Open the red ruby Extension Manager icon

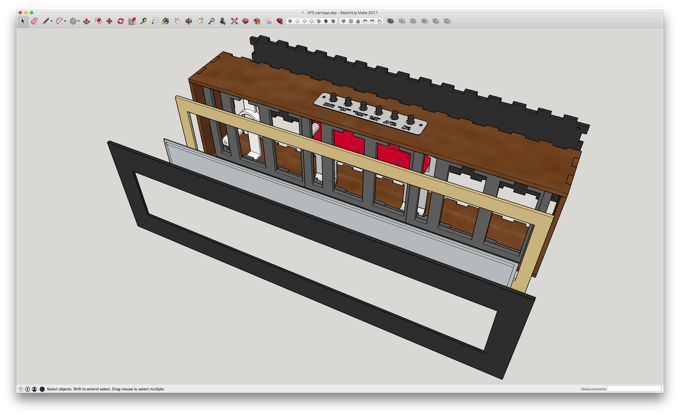(x=280, y=21)
